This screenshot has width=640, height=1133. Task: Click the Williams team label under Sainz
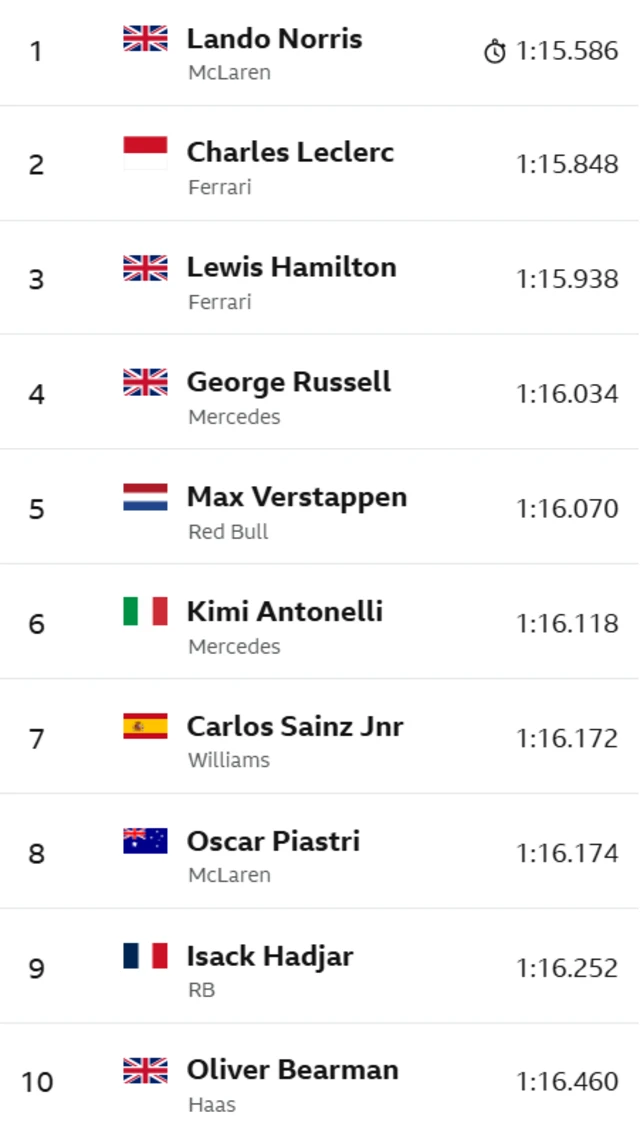point(228,760)
